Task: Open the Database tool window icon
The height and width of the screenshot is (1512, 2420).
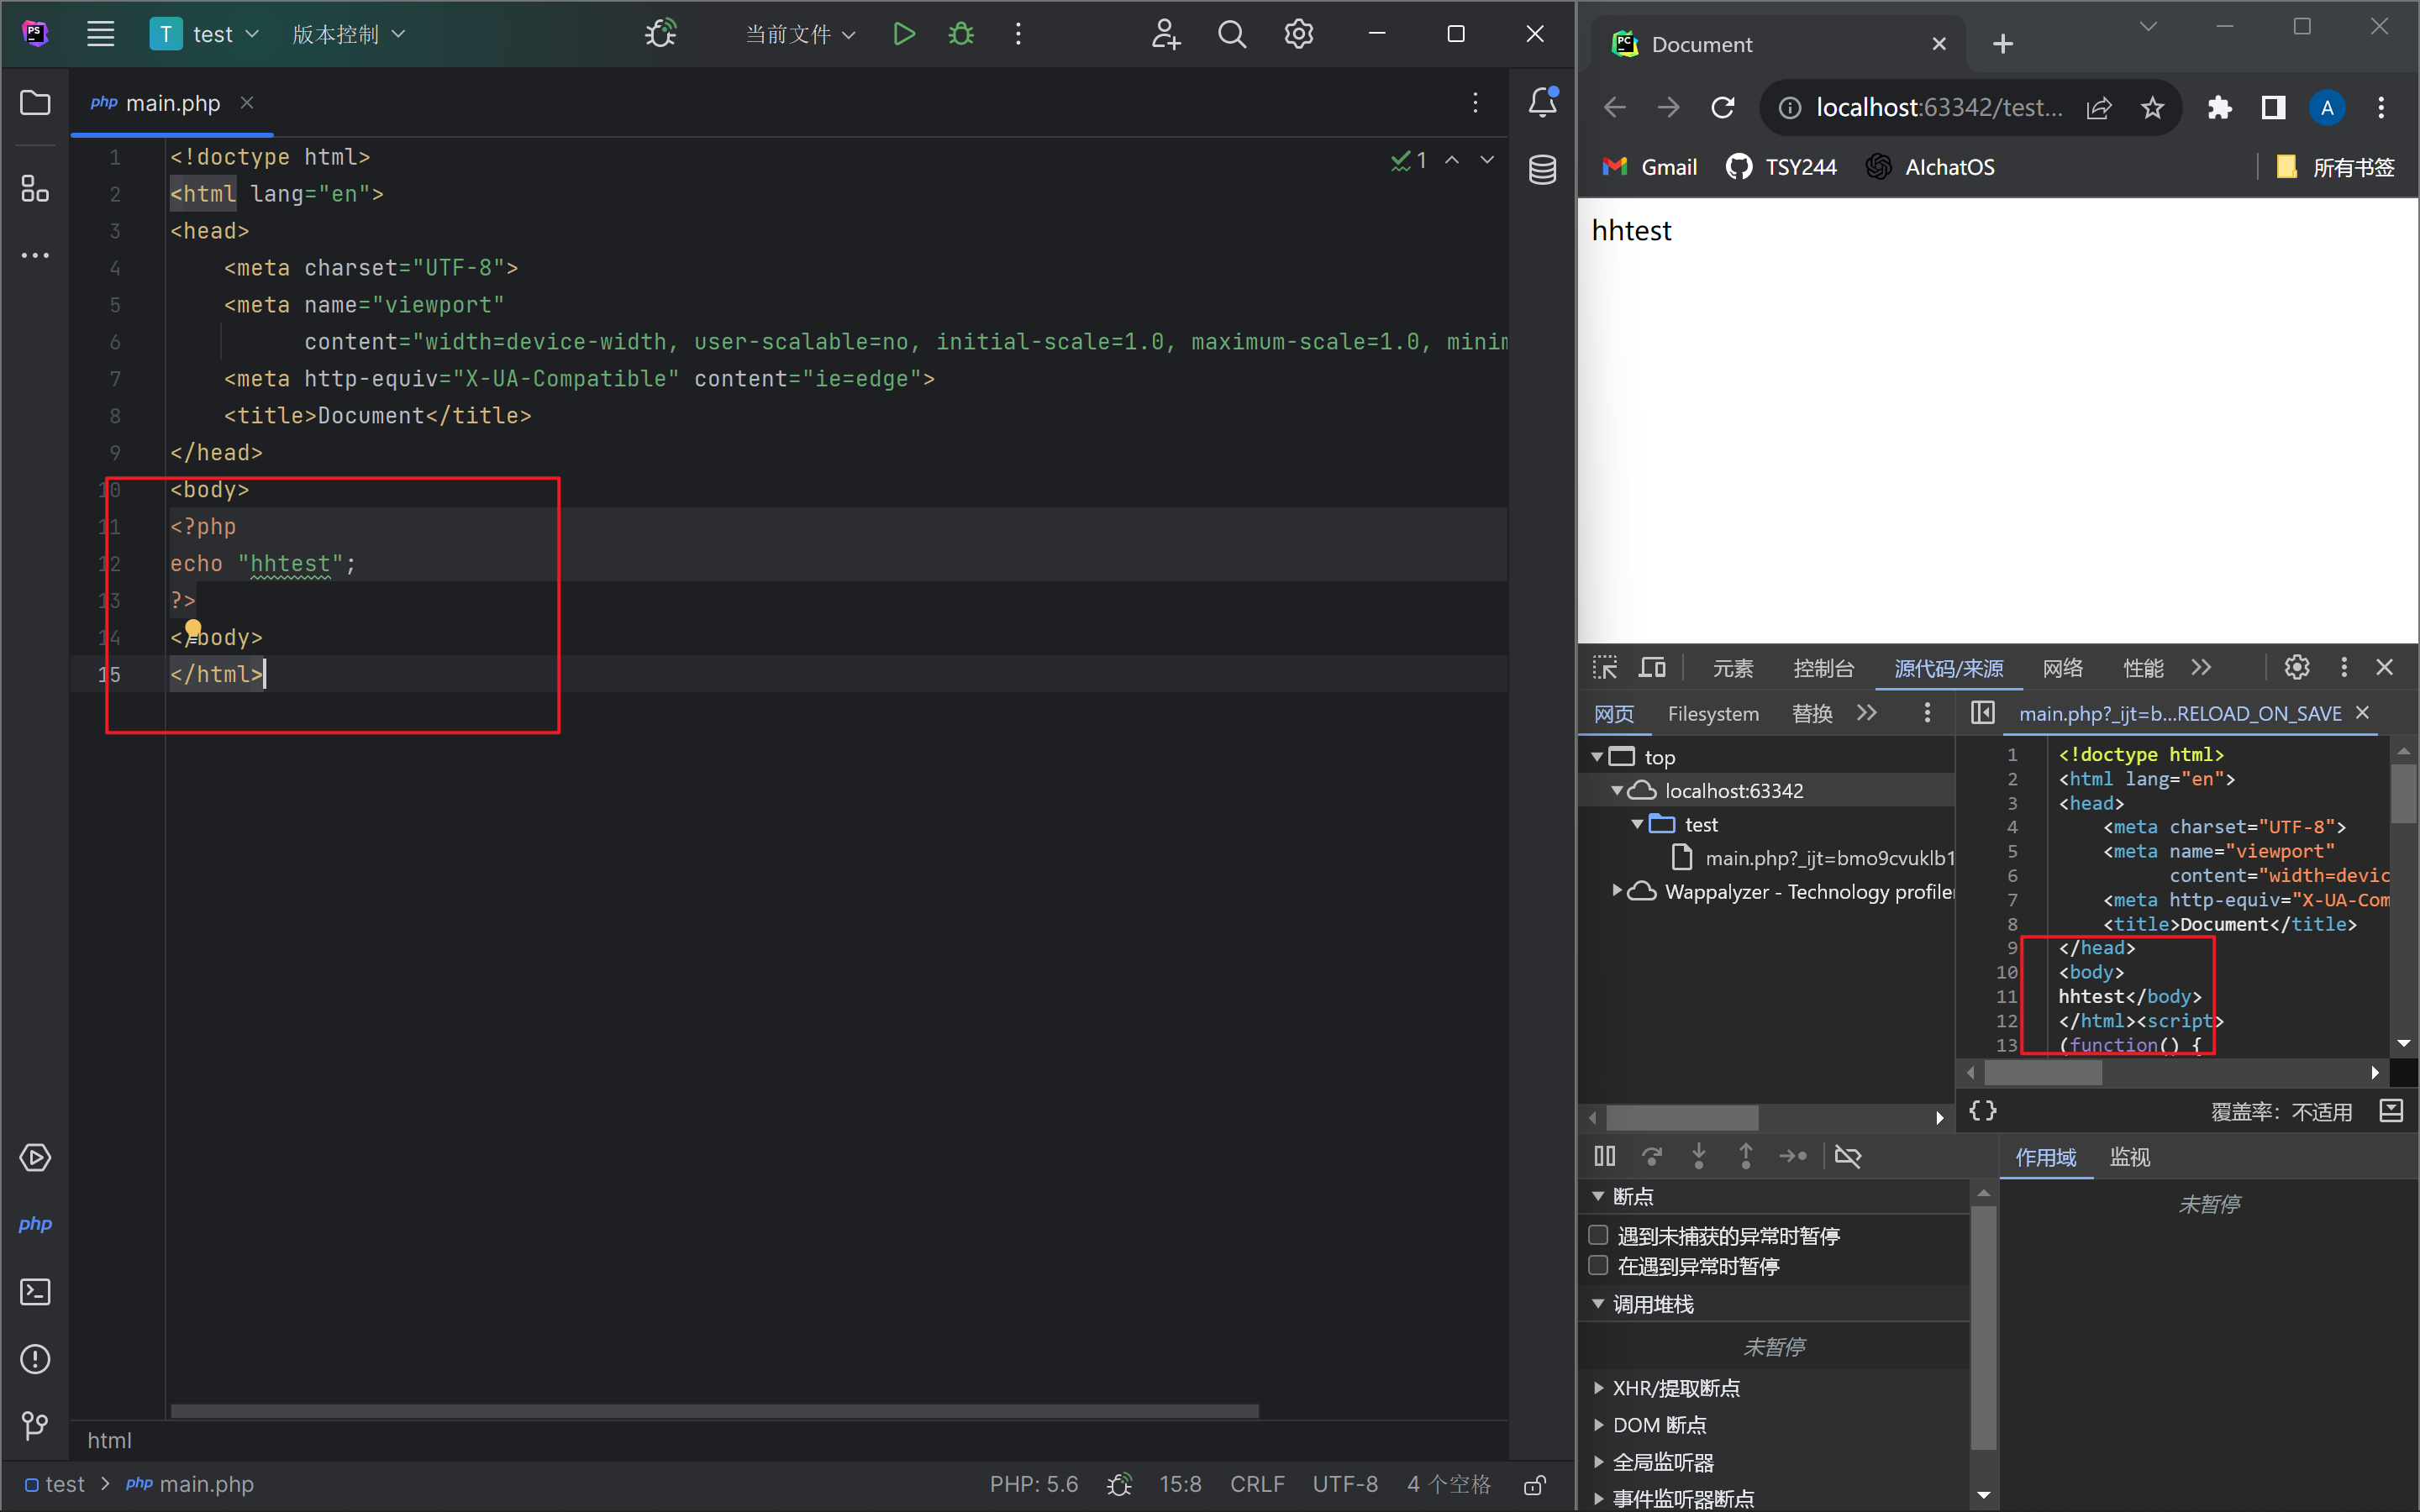Action: [1542, 169]
